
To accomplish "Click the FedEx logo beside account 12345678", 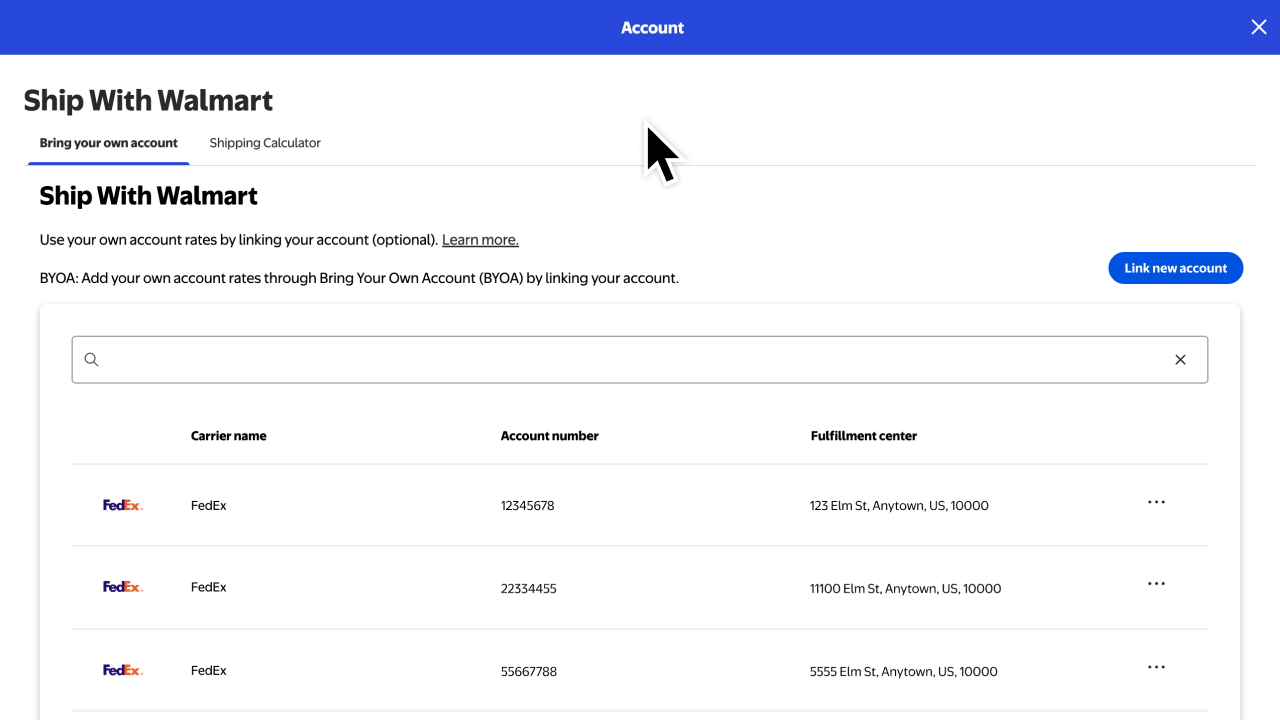I will (122, 505).
